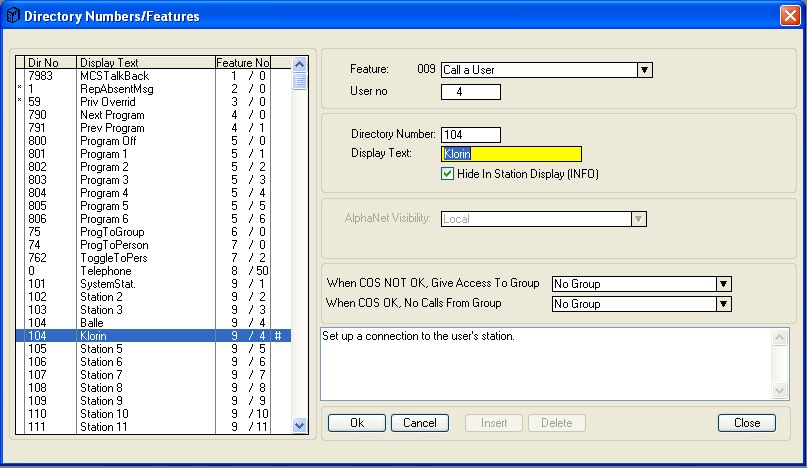Click the Delete button

[556, 423]
